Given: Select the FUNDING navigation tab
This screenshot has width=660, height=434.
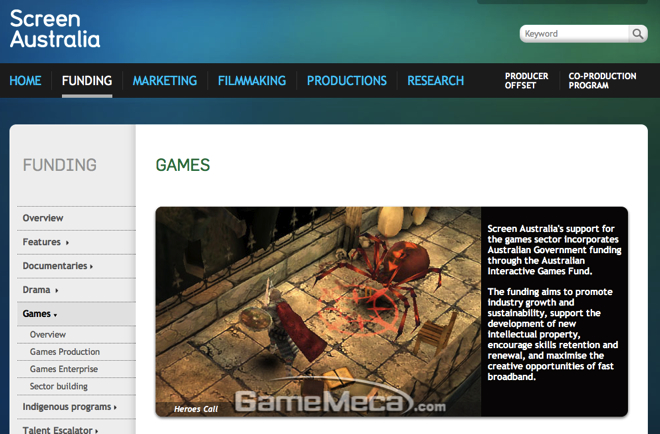Looking at the screenshot, I should tap(87, 81).
